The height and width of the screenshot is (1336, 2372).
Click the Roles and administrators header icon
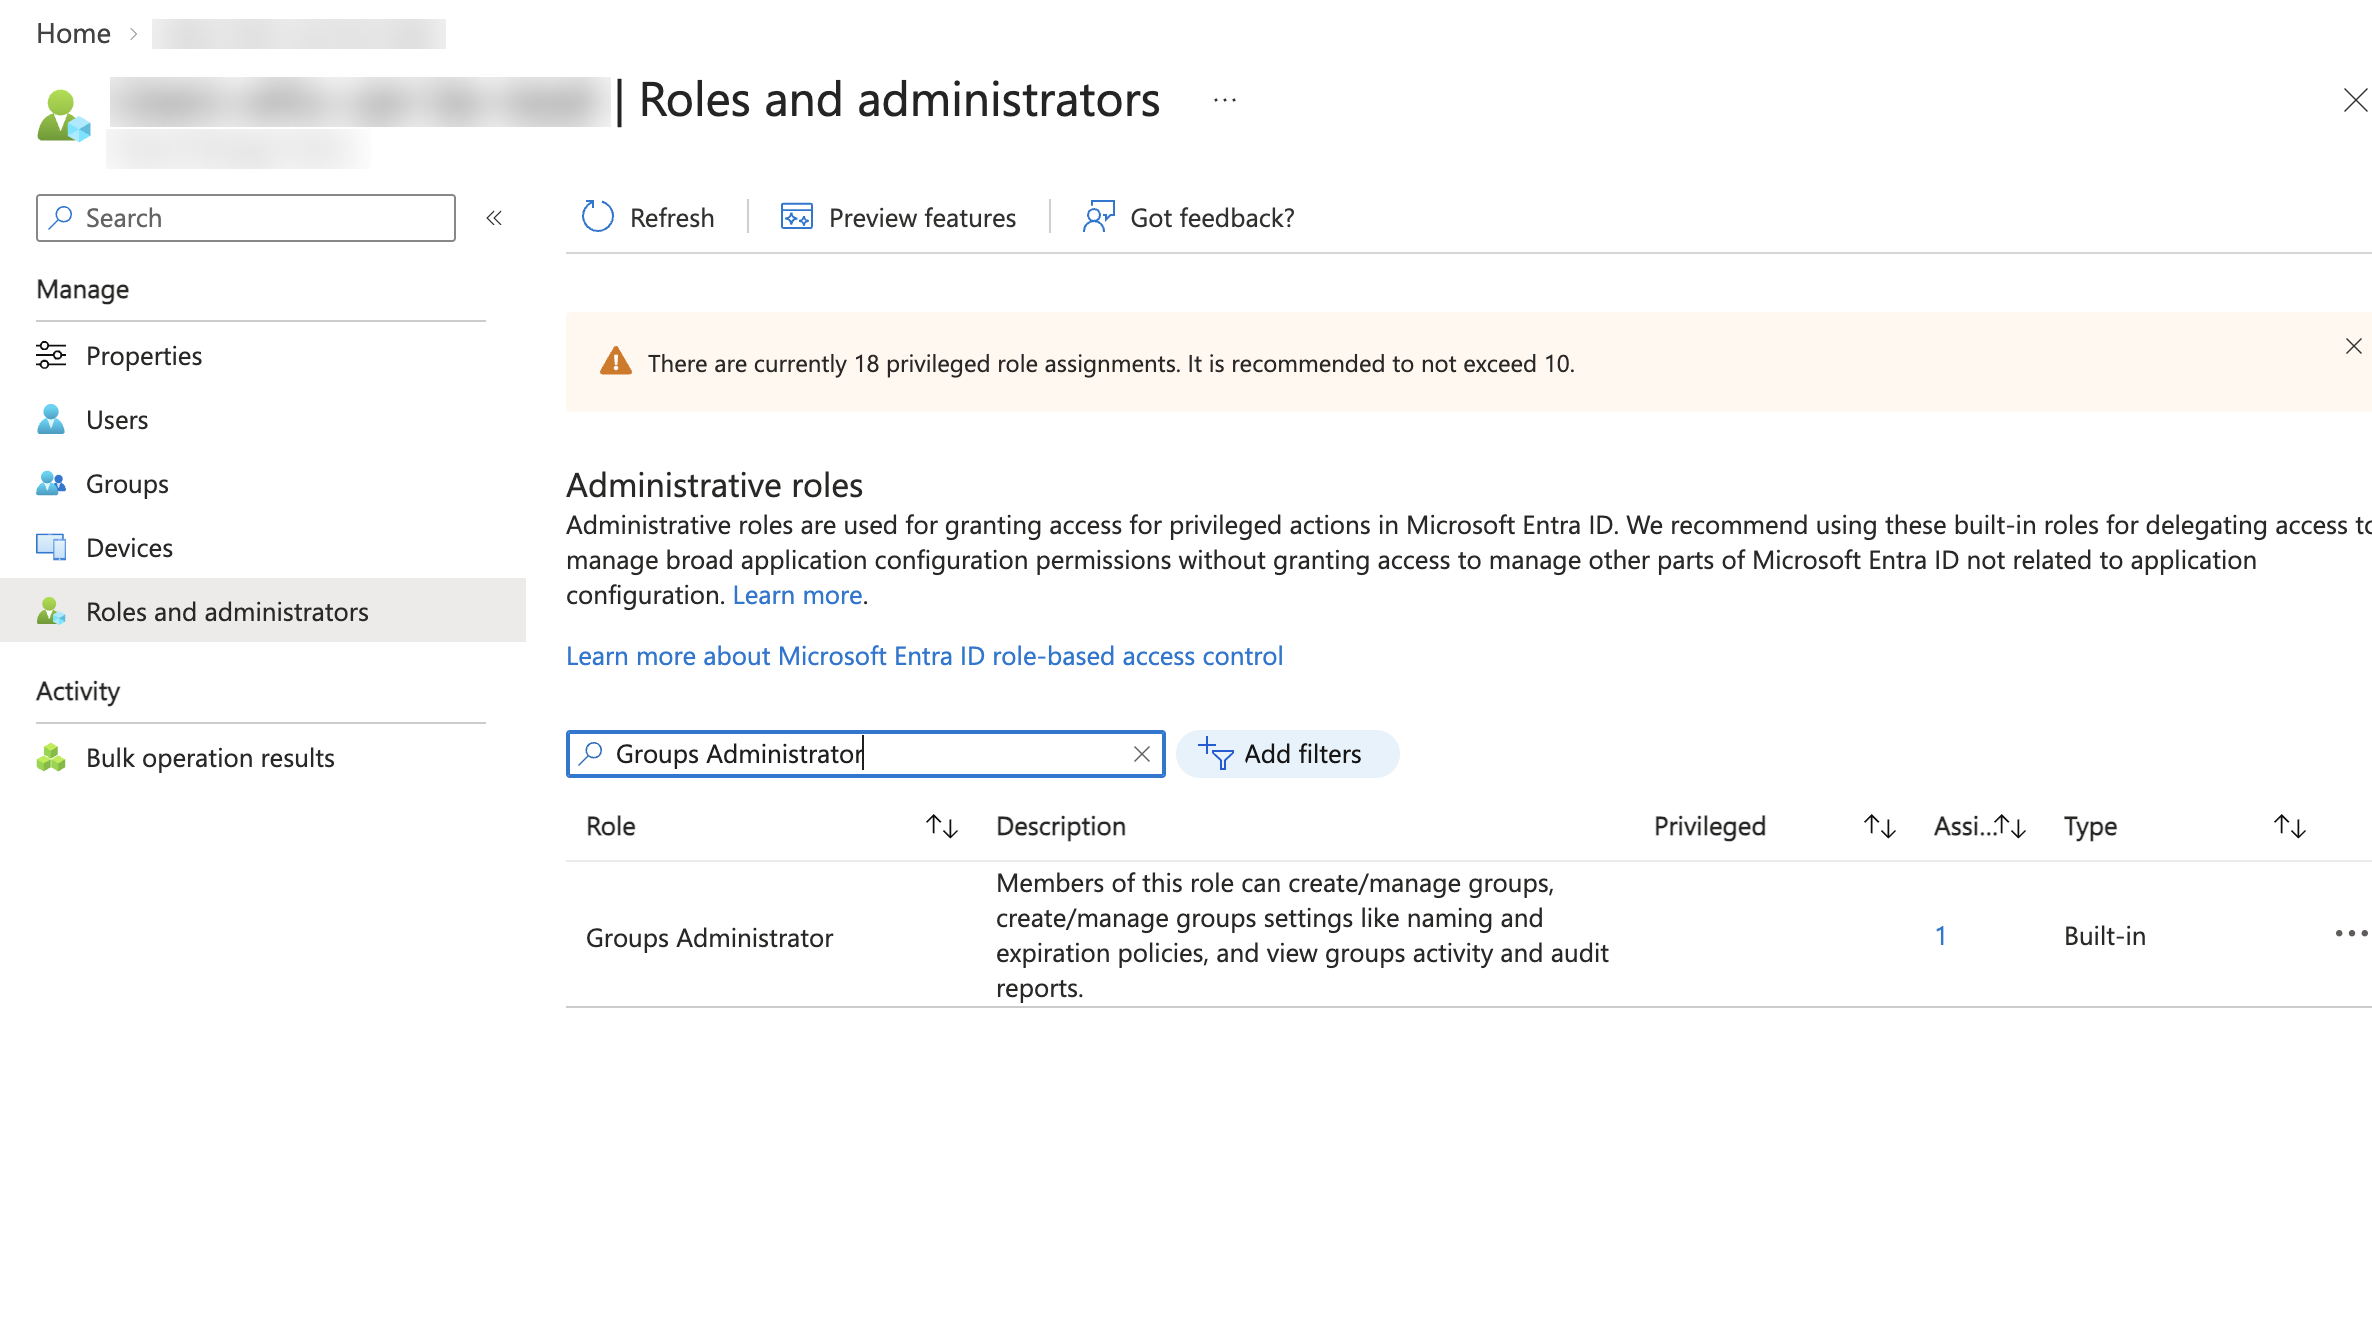point(63,116)
